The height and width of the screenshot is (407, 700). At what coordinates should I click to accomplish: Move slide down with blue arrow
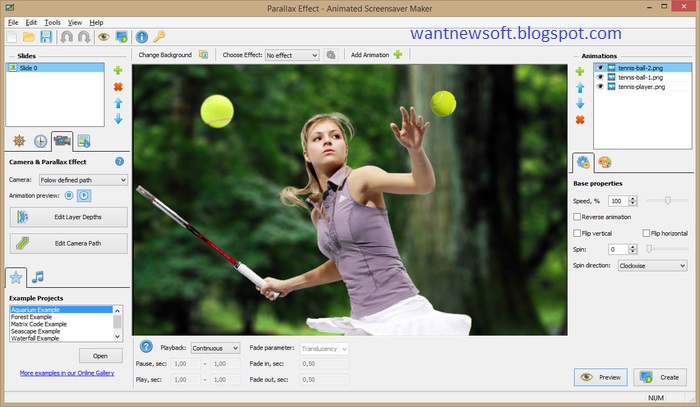point(118,119)
